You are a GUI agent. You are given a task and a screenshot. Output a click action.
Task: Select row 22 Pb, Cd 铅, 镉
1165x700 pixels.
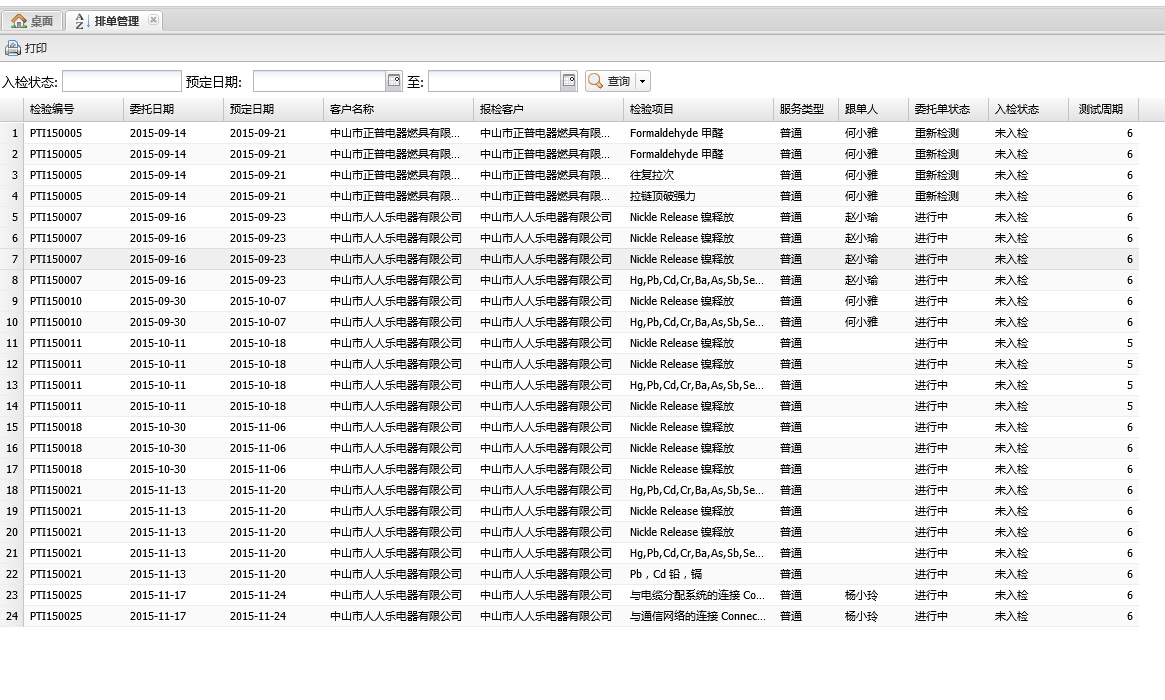(x=666, y=574)
